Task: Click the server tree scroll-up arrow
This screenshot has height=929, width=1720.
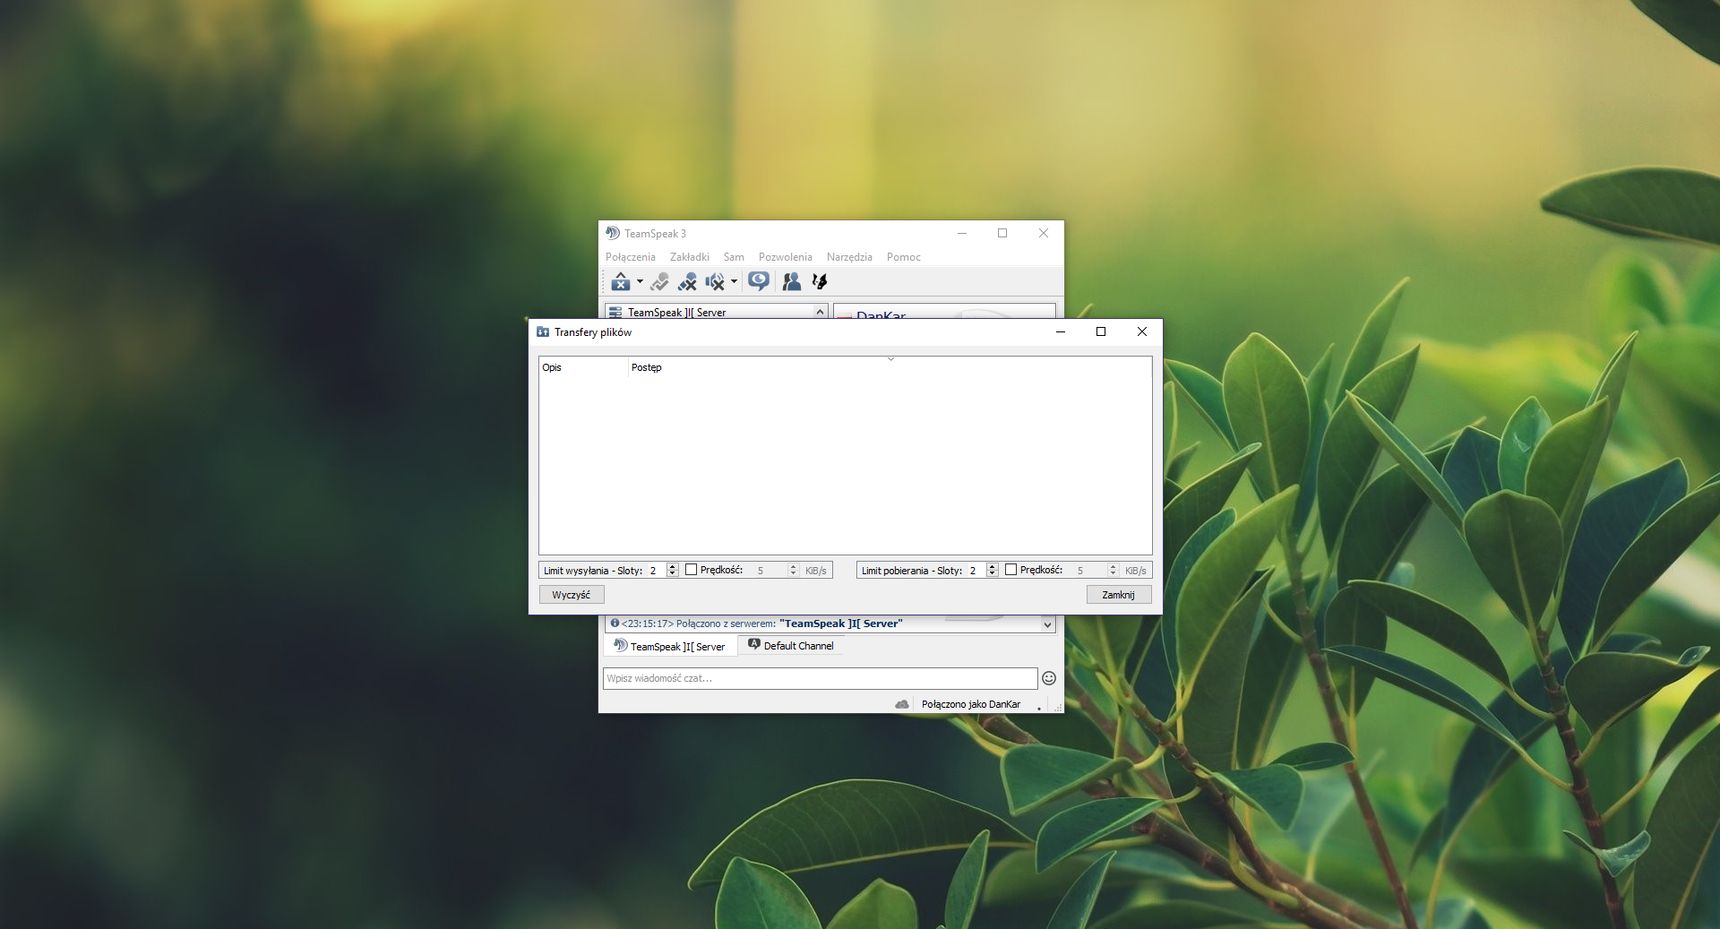Action: pos(820,312)
